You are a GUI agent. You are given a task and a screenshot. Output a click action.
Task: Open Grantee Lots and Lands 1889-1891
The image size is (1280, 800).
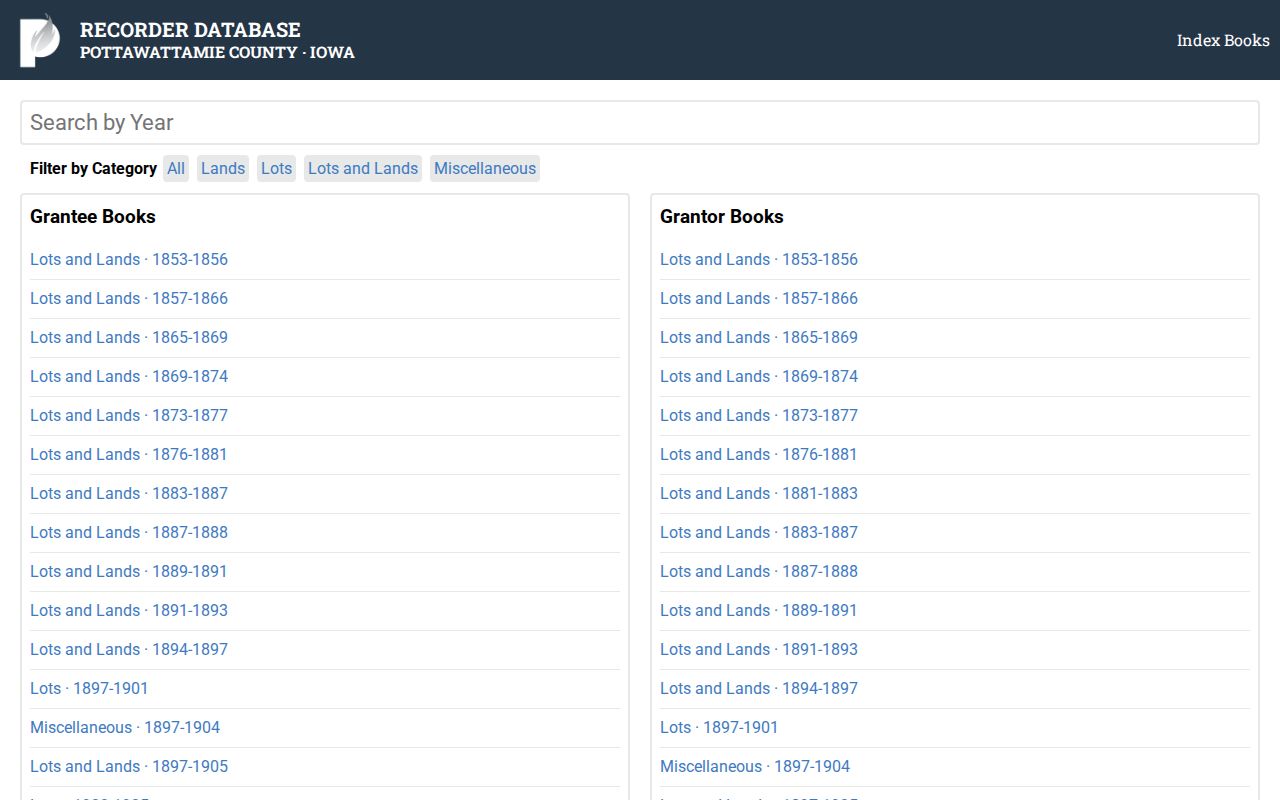[x=129, y=571]
